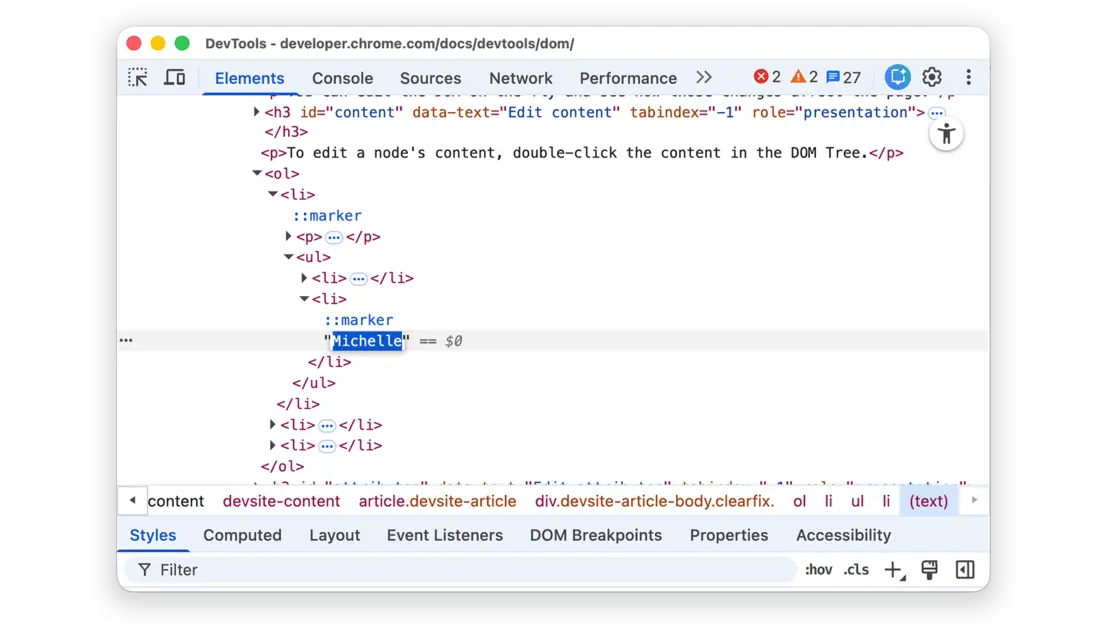Toggle the computed styles sidebar icon
This screenshot has width=1100, height=624.
coord(965,570)
